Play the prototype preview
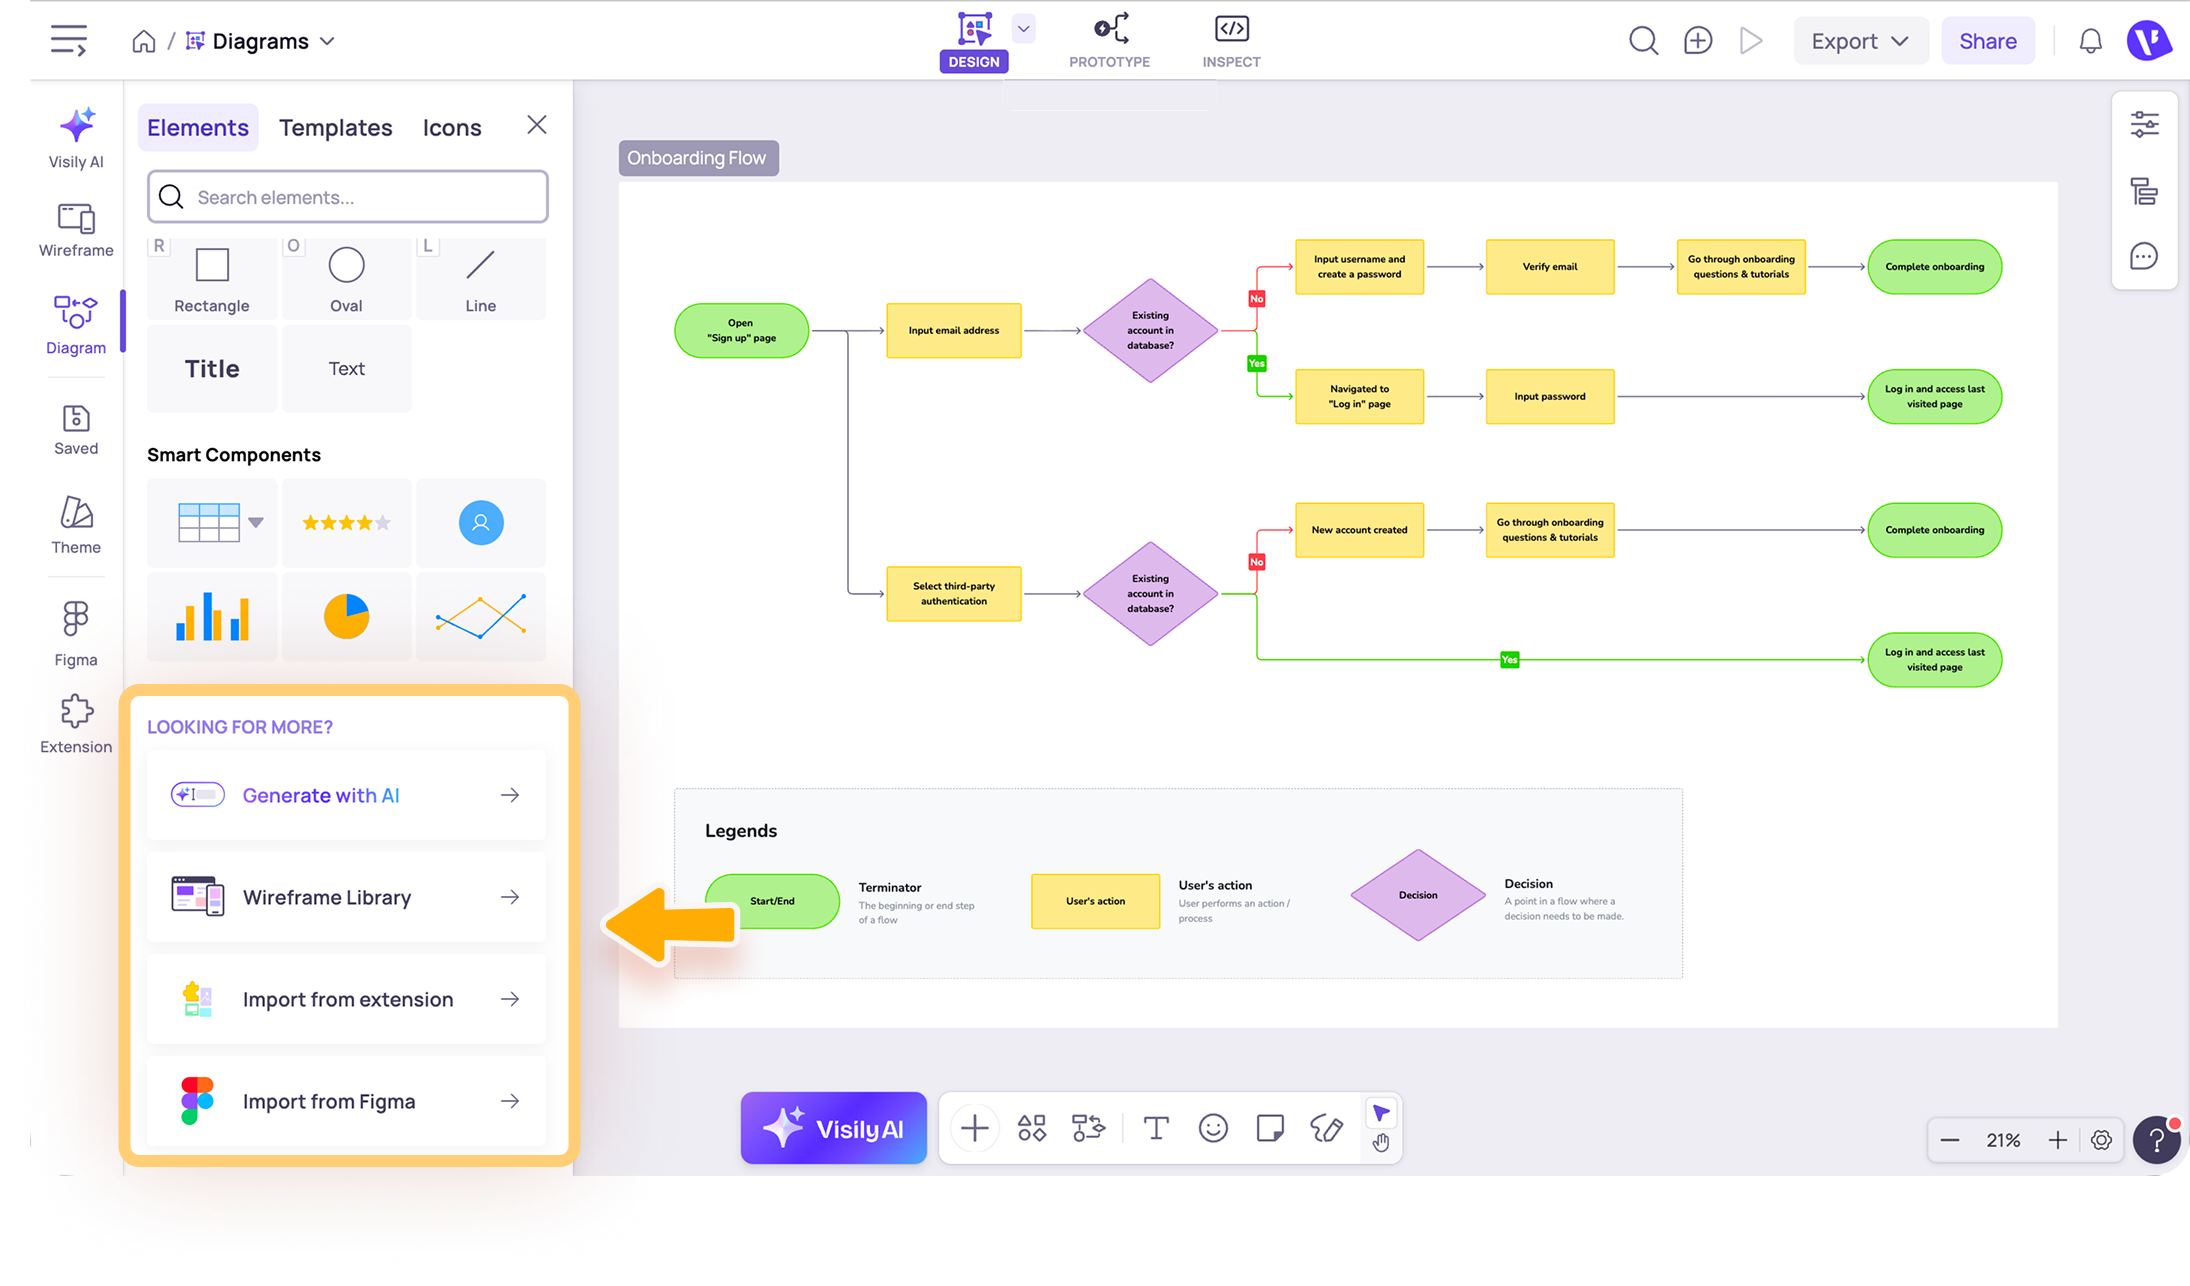The image size is (2190, 1286). [x=1751, y=41]
